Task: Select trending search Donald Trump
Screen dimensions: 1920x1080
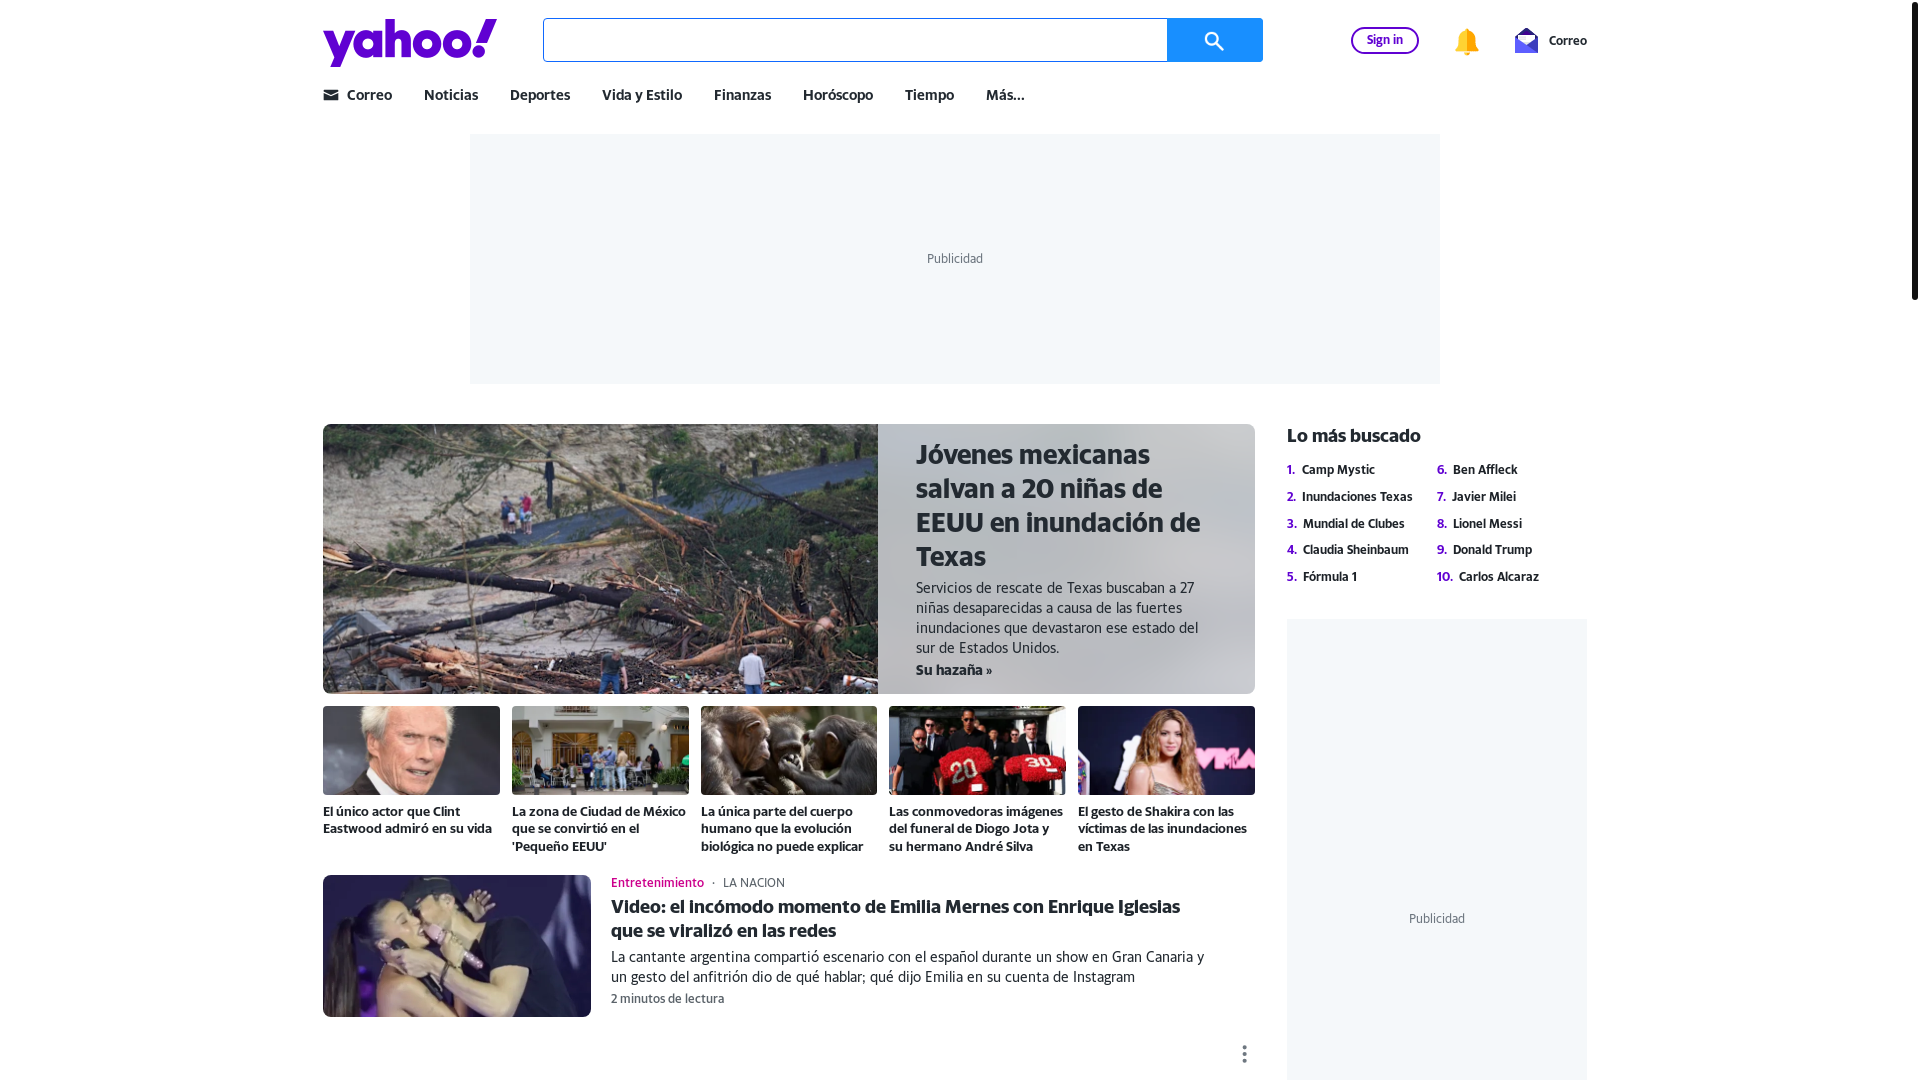Action: 1492,550
